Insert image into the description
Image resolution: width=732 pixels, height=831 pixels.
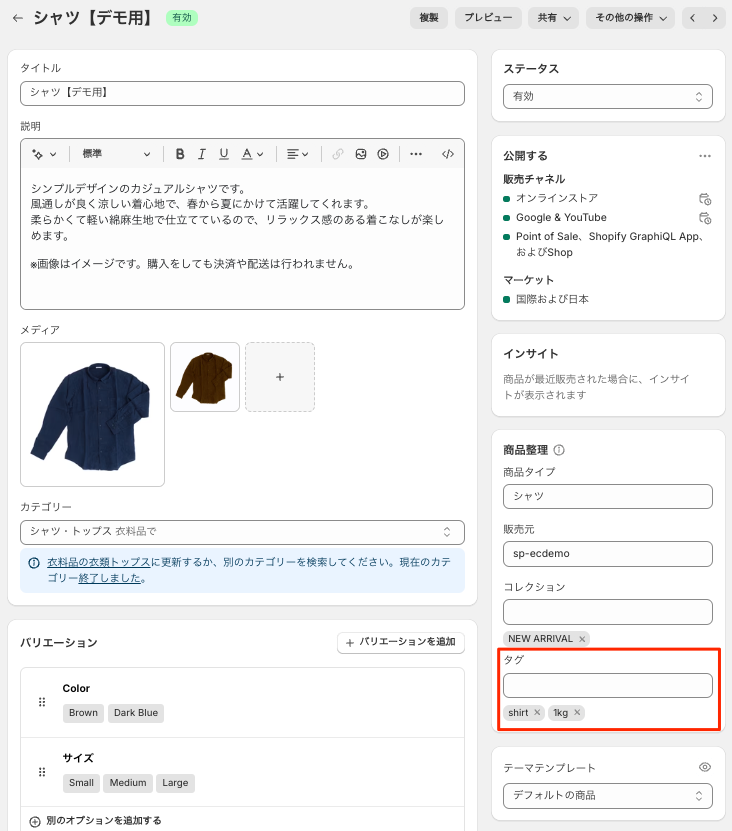click(360, 154)
